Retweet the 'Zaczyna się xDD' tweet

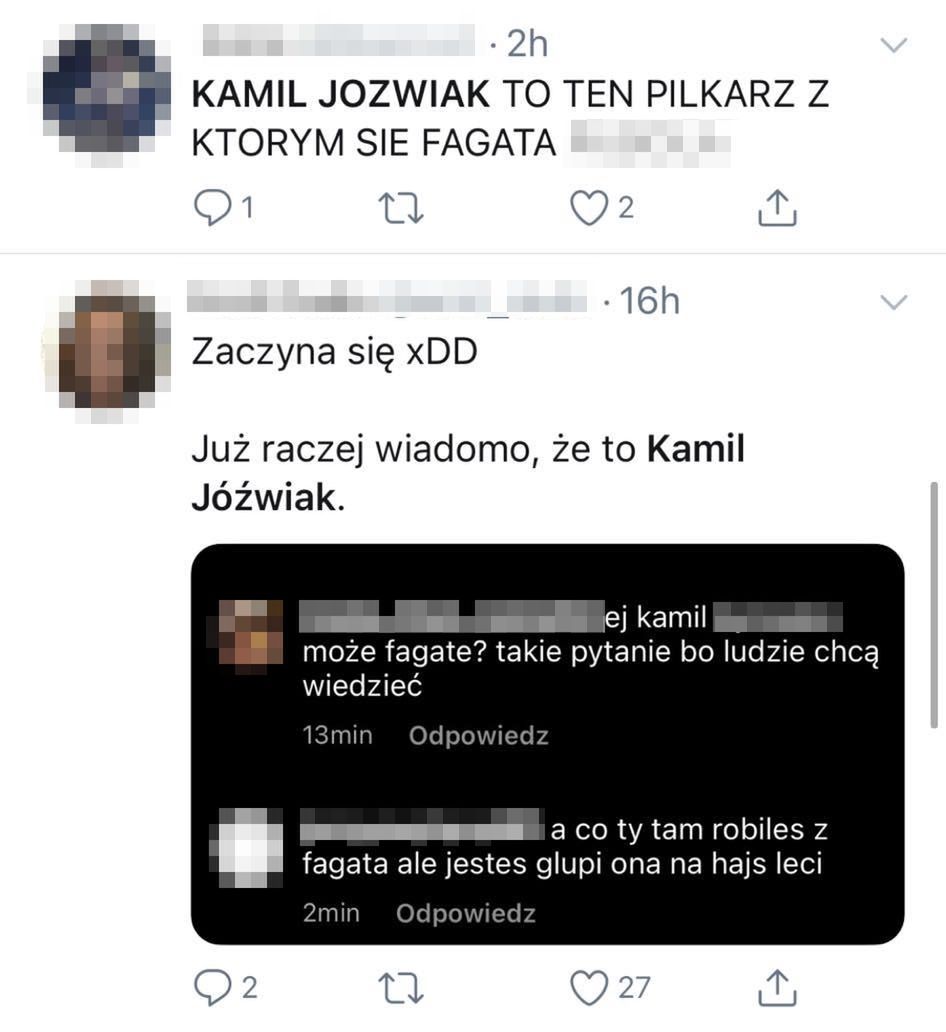pyautogui.click(x=401, y=988)
